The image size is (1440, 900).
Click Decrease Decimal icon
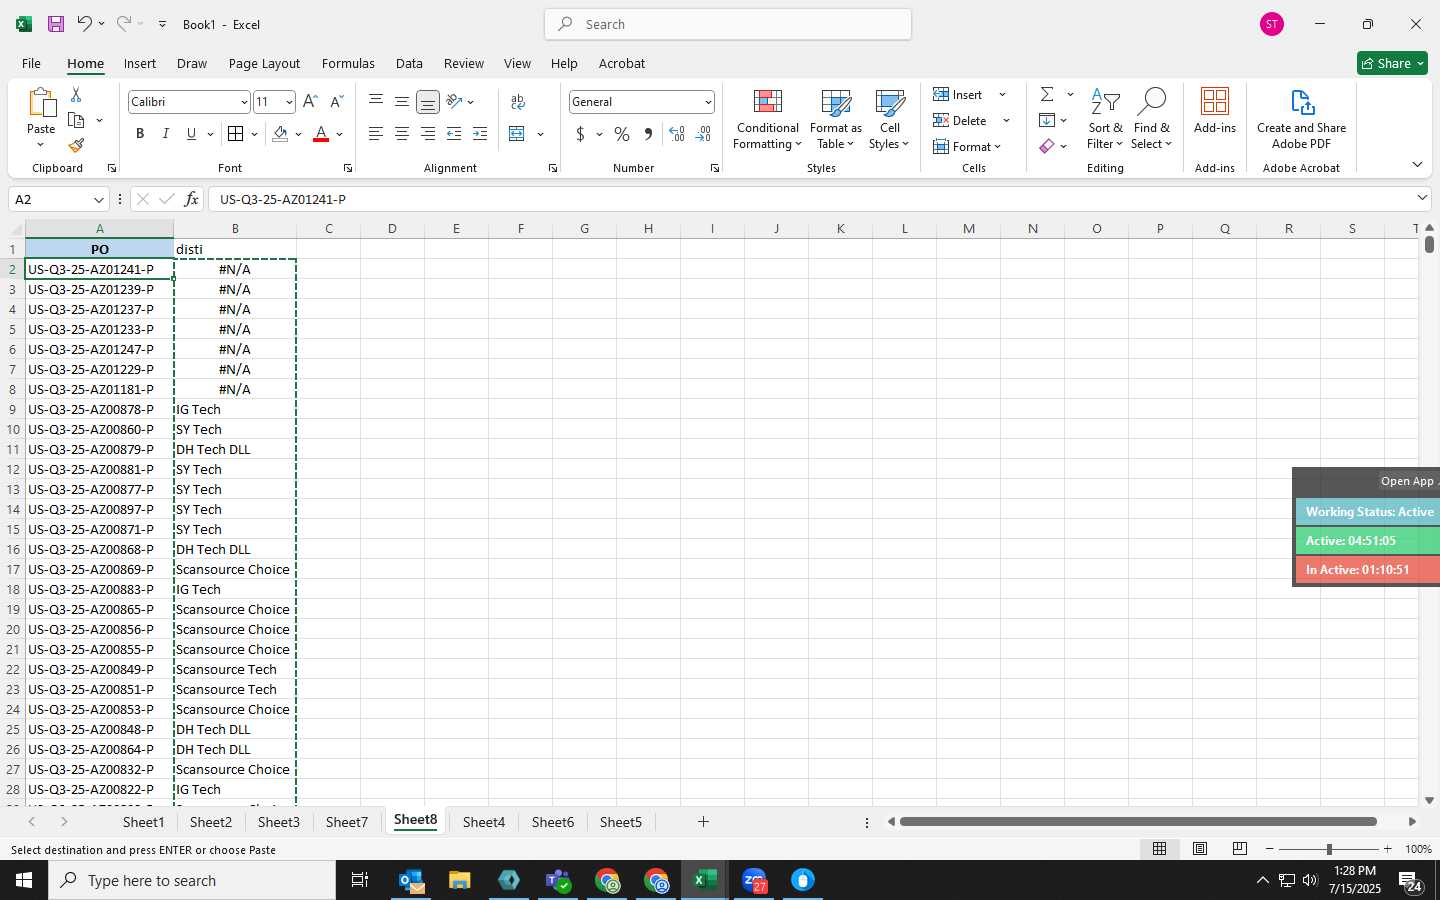[703, 134]
